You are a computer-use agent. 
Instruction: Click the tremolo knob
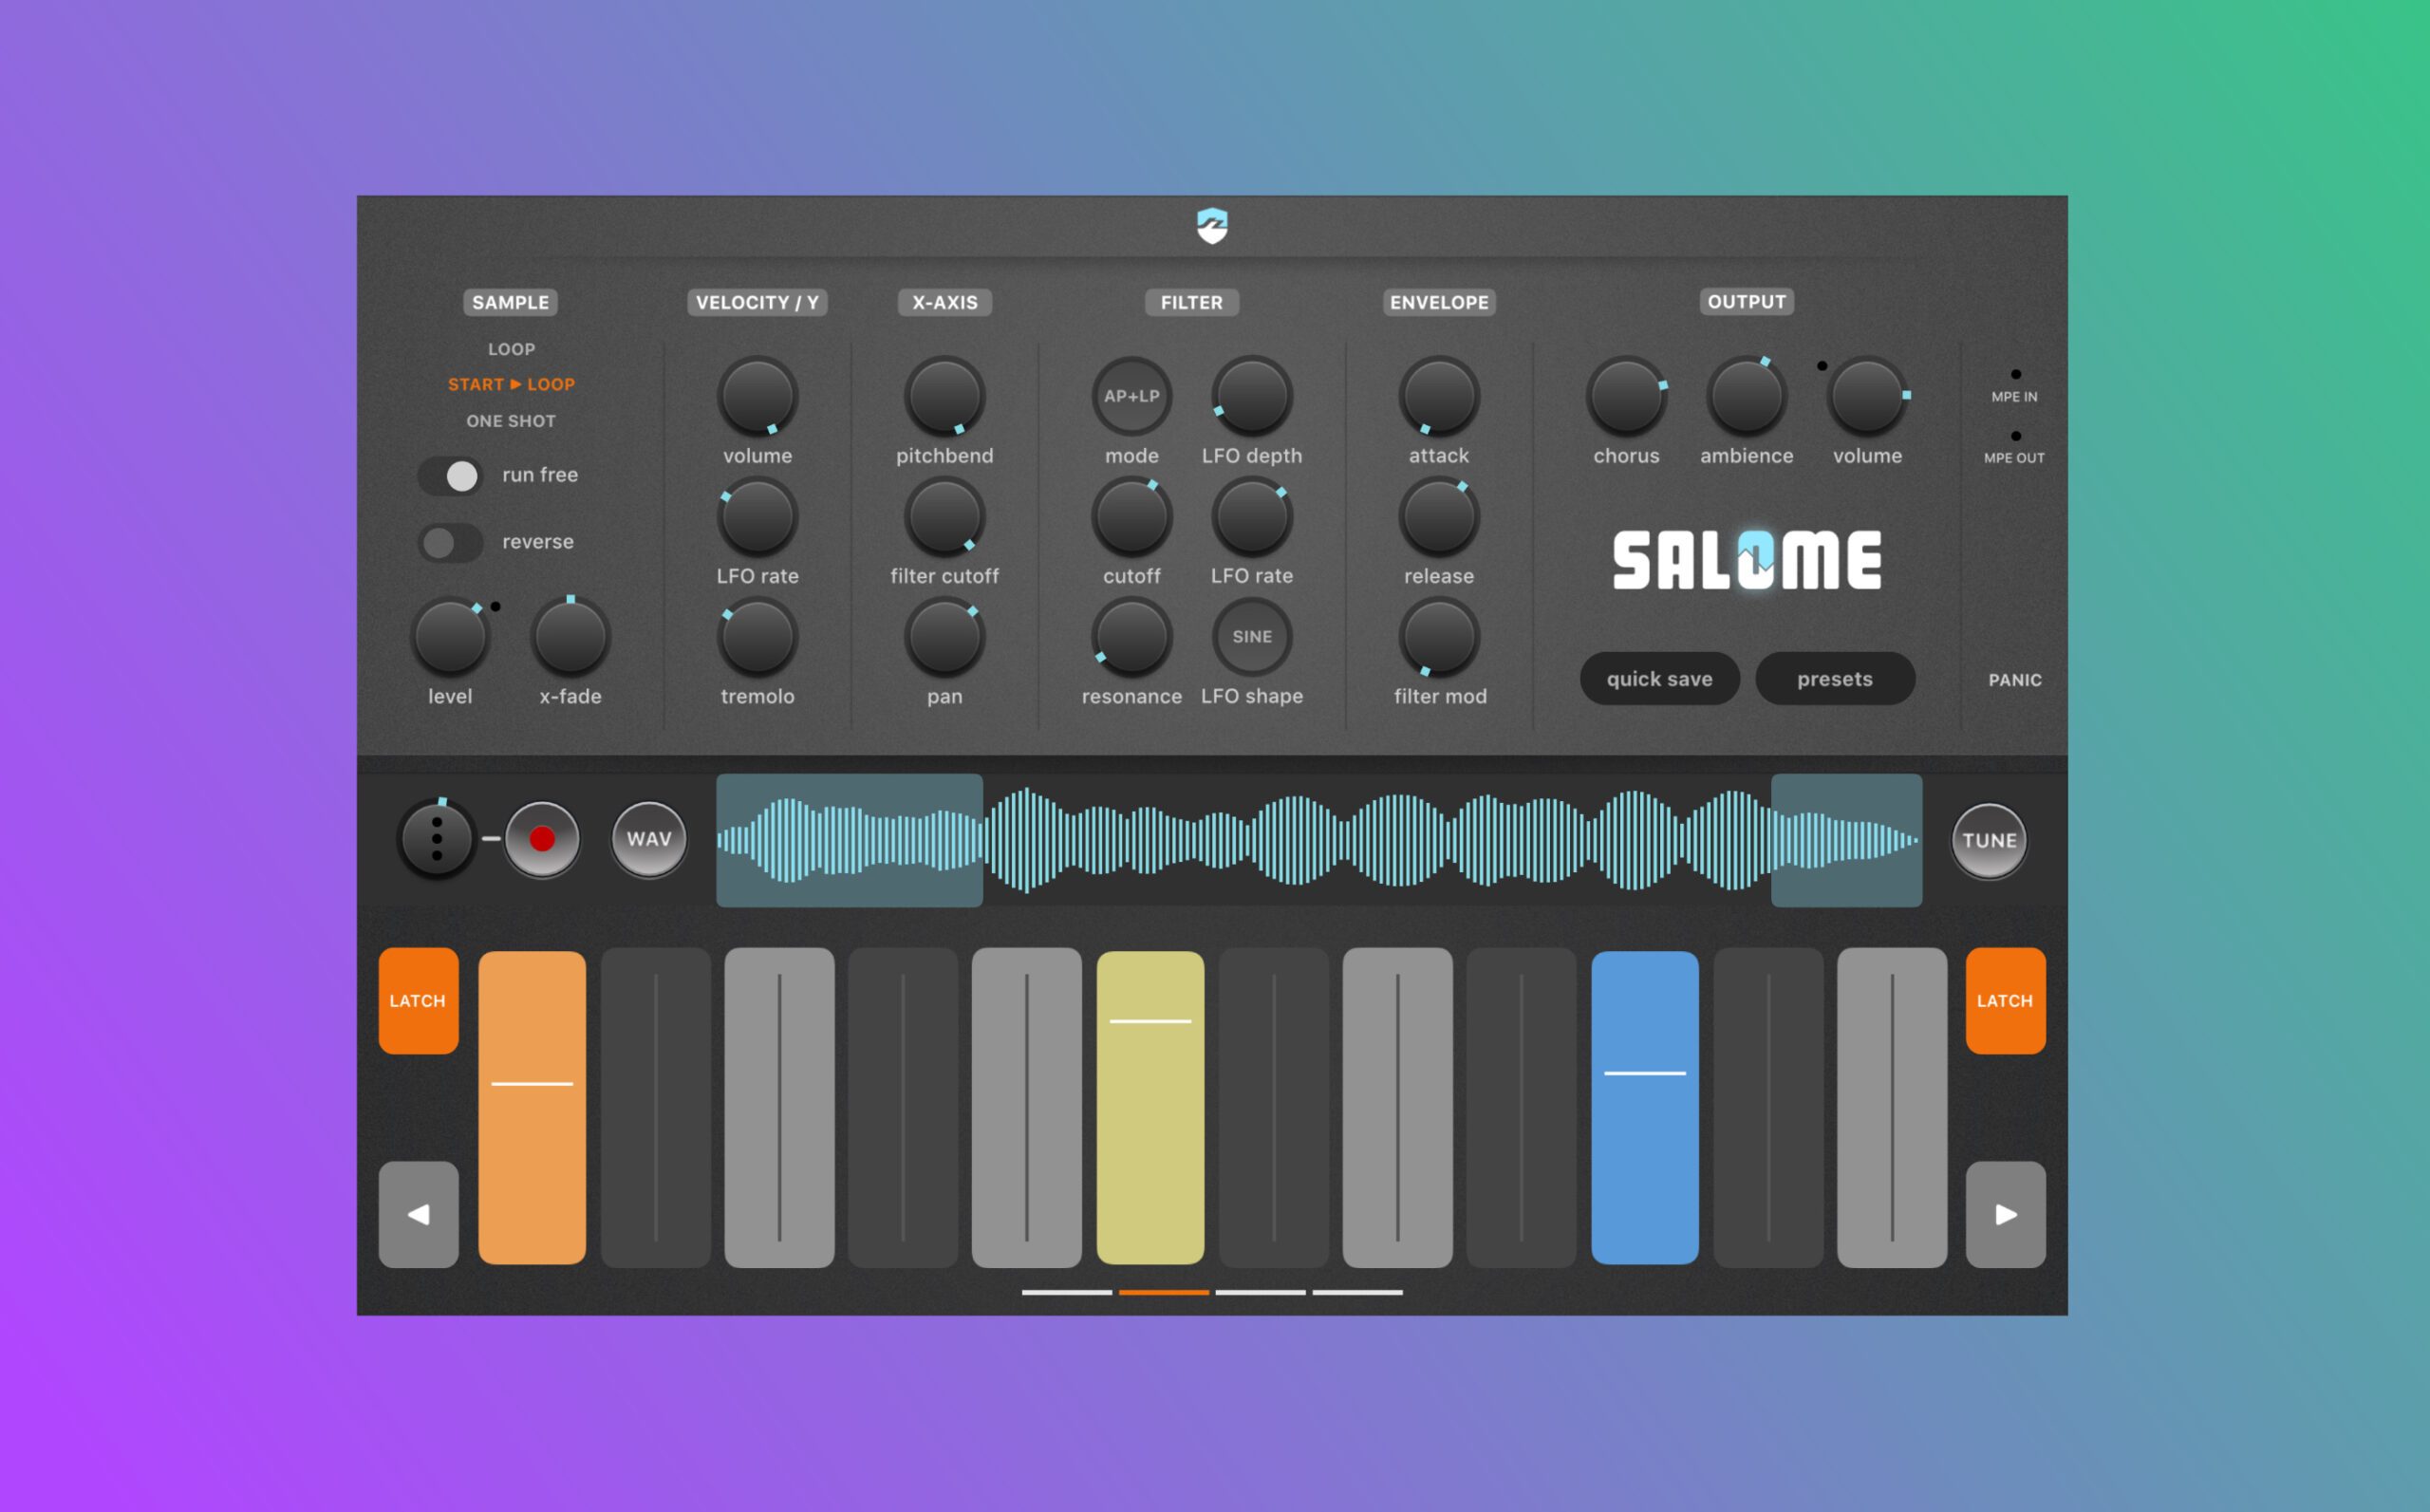pyautogui.click(x=757, y=637)
